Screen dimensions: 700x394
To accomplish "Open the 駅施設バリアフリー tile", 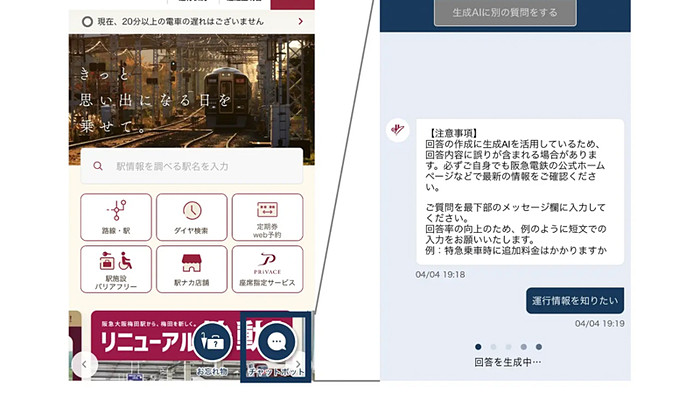I will (x=116, y=269).
